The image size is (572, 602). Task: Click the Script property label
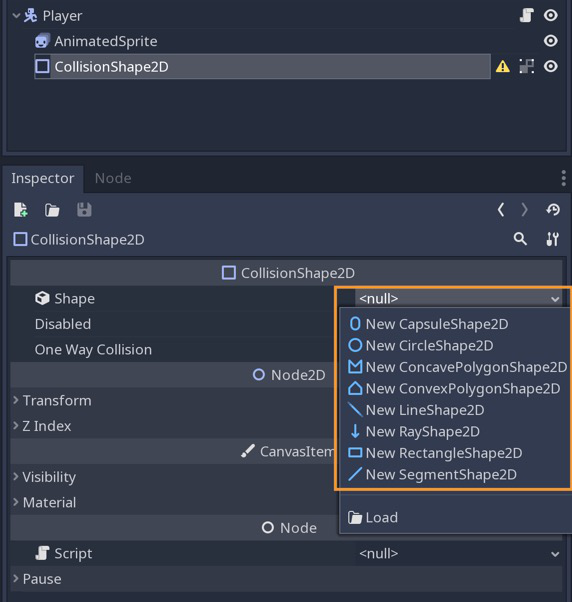click(73, 554)
